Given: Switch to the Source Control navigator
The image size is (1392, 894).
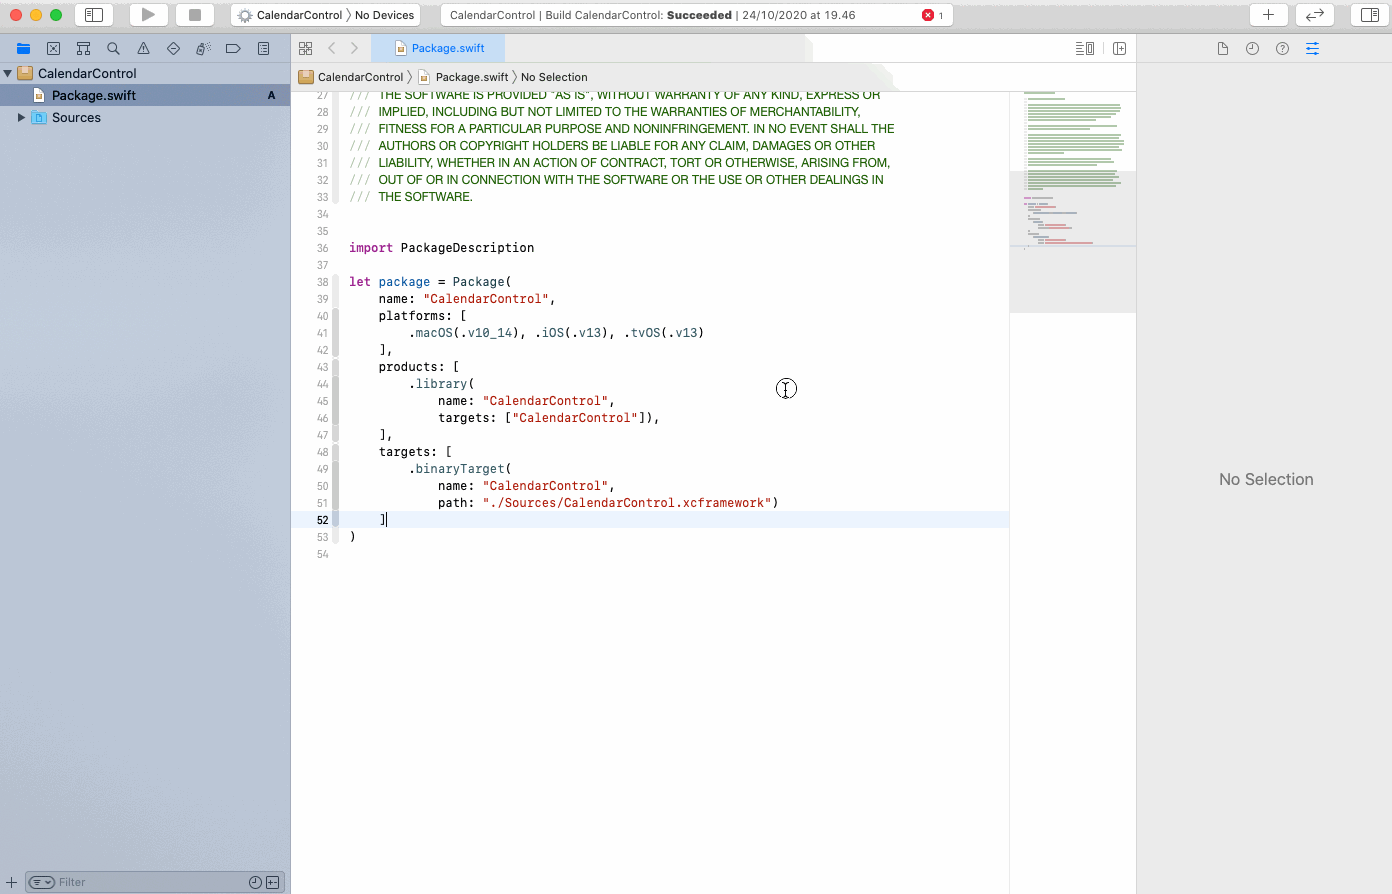Looking at the screenshot, I should coord(53,48).
